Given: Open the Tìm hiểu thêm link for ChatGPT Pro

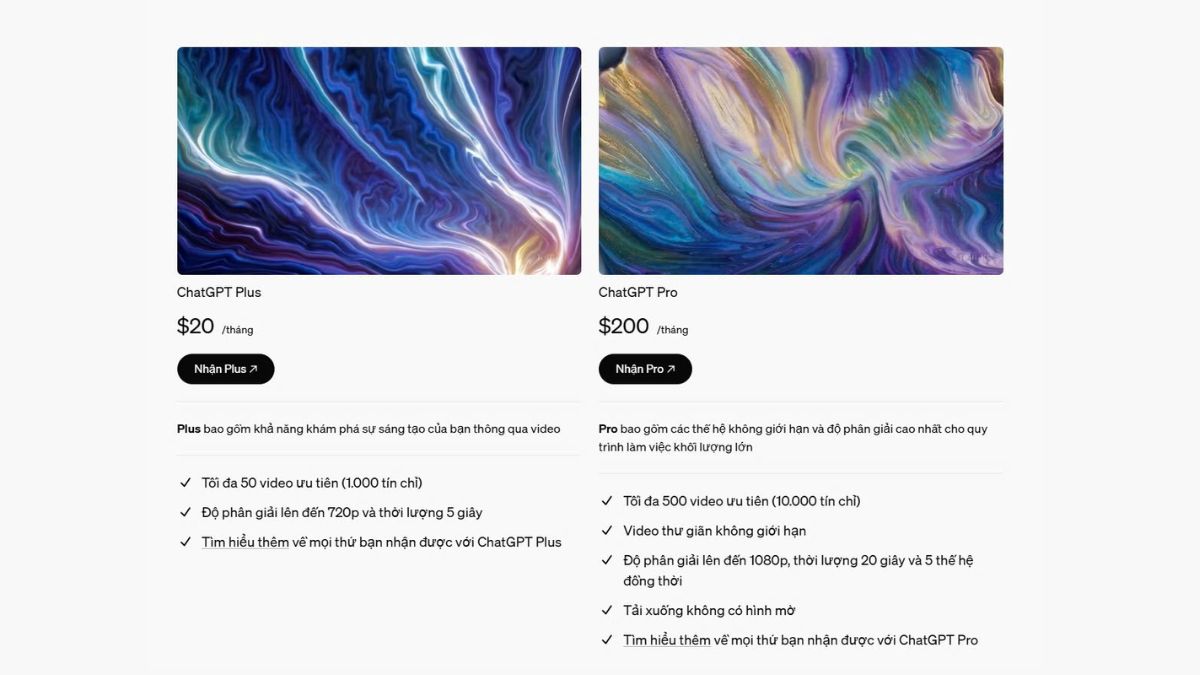Looking at the screenshot, I should (667, 640).
